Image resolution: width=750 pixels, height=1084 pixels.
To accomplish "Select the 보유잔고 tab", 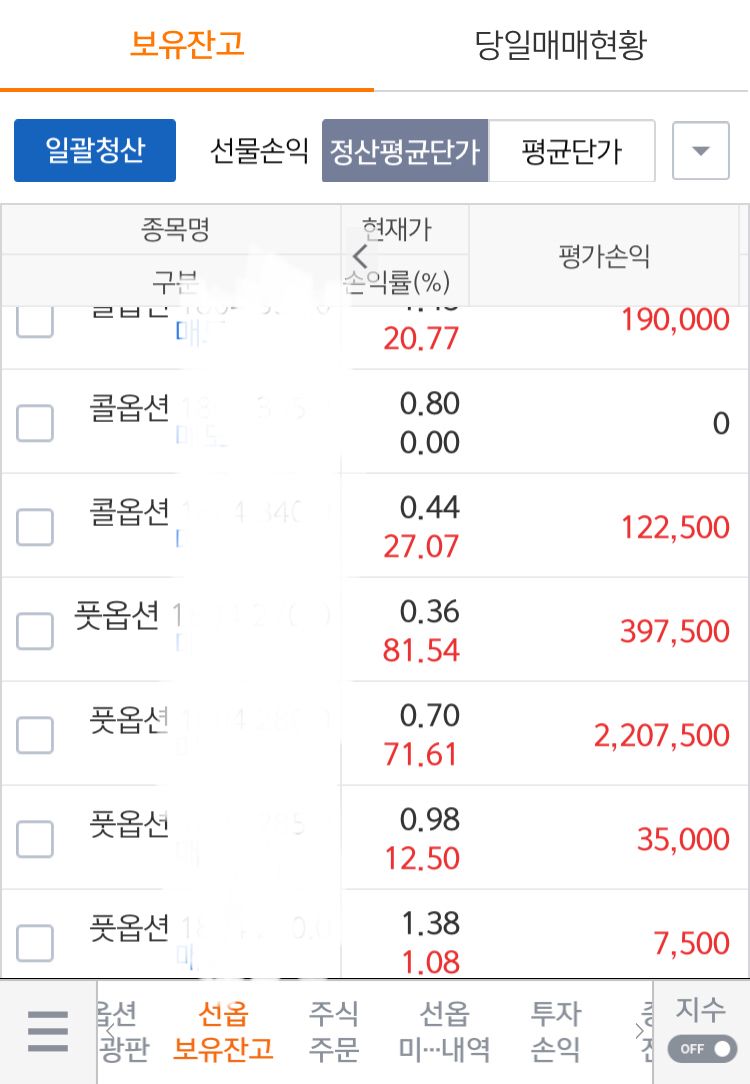I will tap(187, 46).
